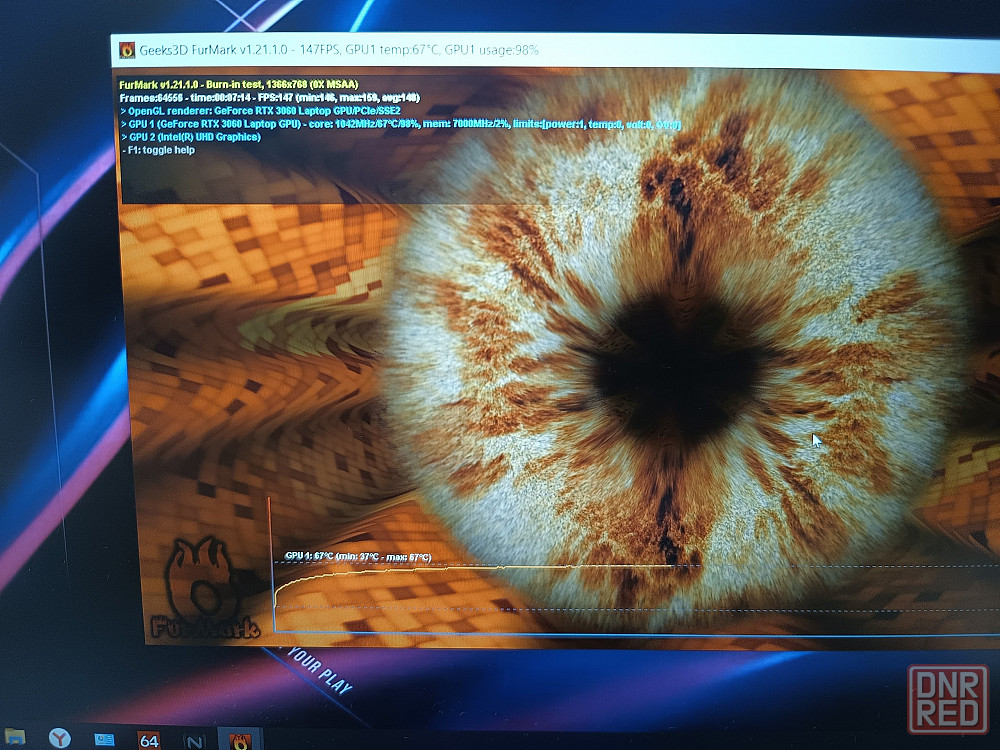The width and height of the screenshot is (1000, 750).
Task: Switch to AIDA64 in the taskbar
Action: 149,740
